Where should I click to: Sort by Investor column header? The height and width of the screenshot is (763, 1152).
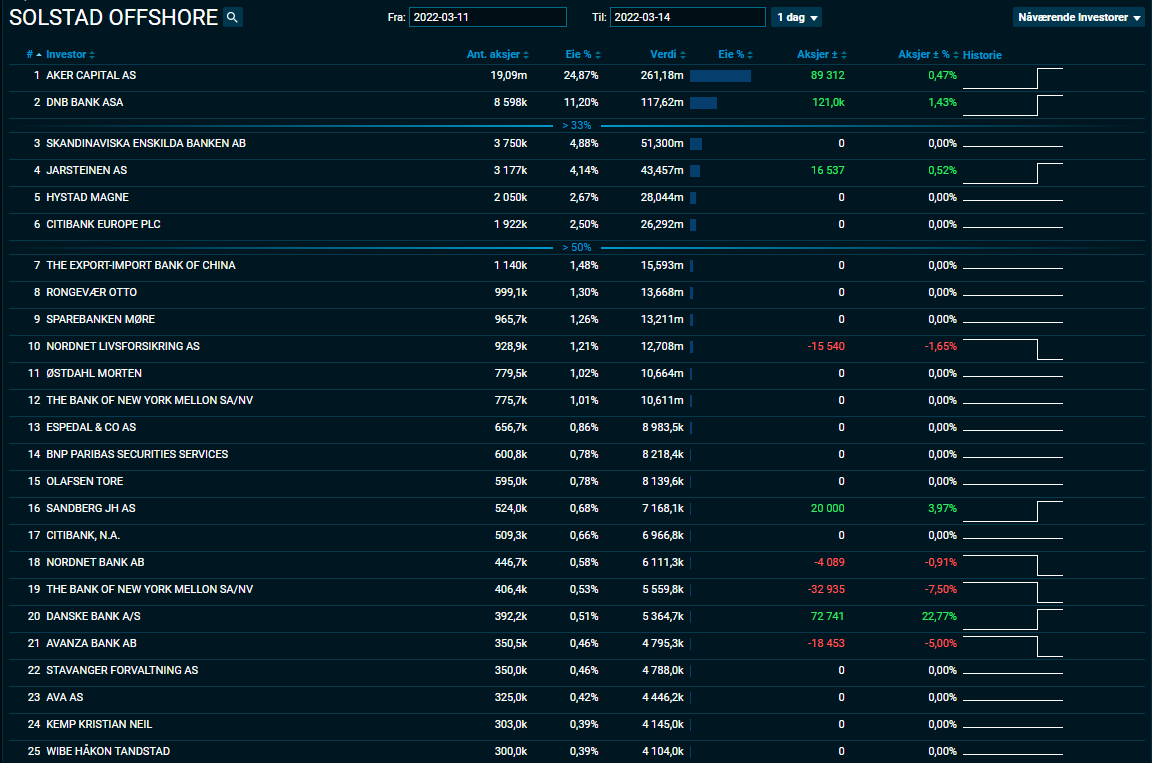tap(70, 54)
